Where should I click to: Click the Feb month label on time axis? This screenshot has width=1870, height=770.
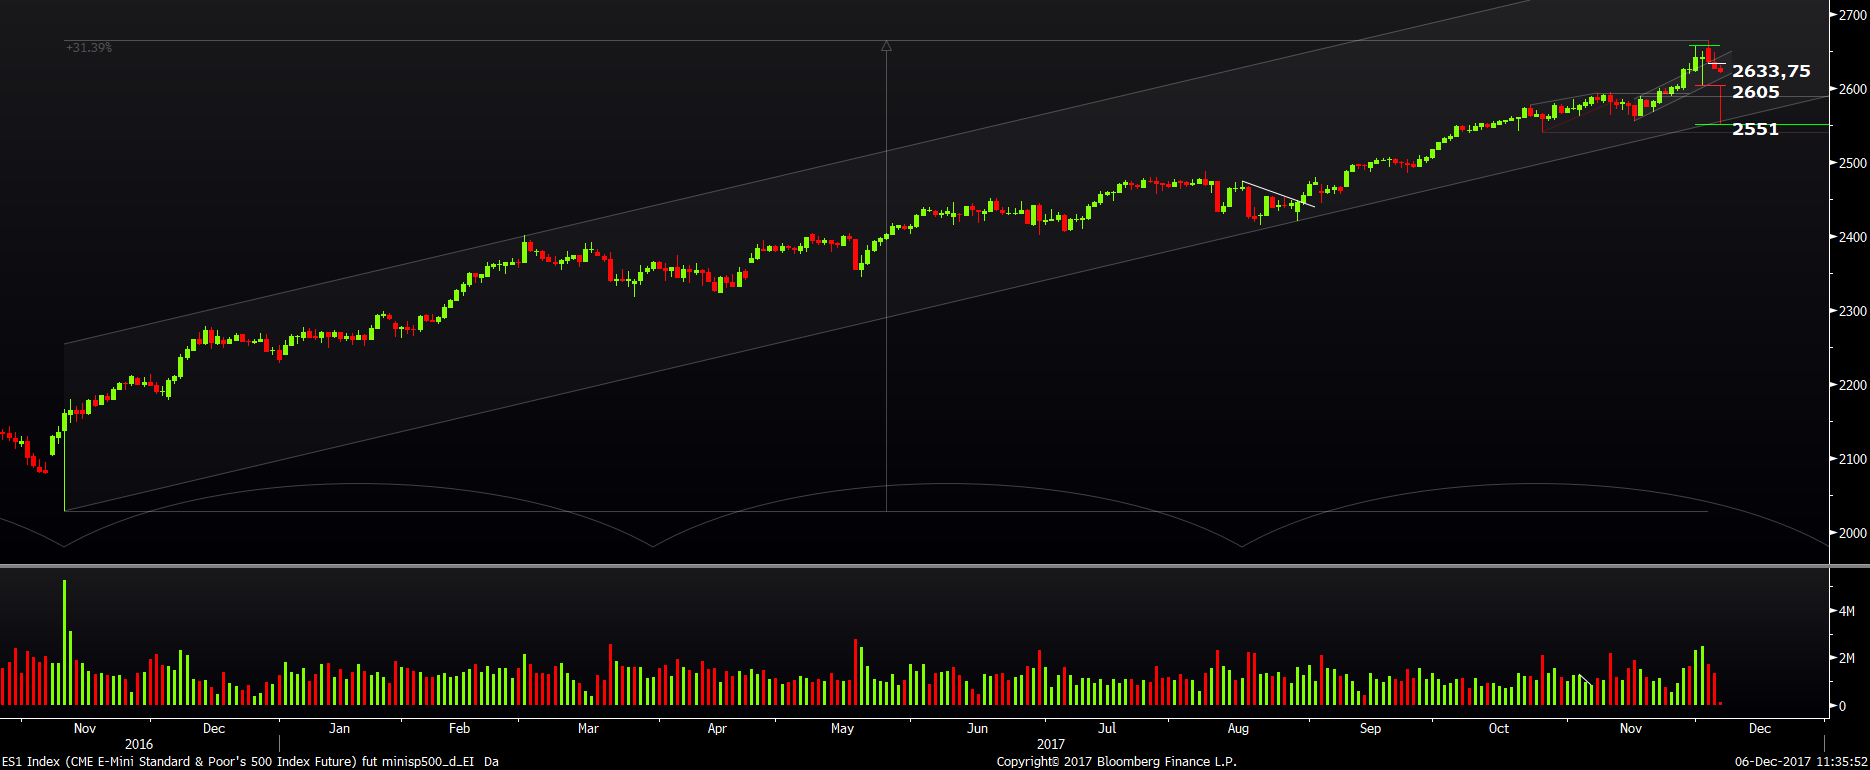[459, 728]
